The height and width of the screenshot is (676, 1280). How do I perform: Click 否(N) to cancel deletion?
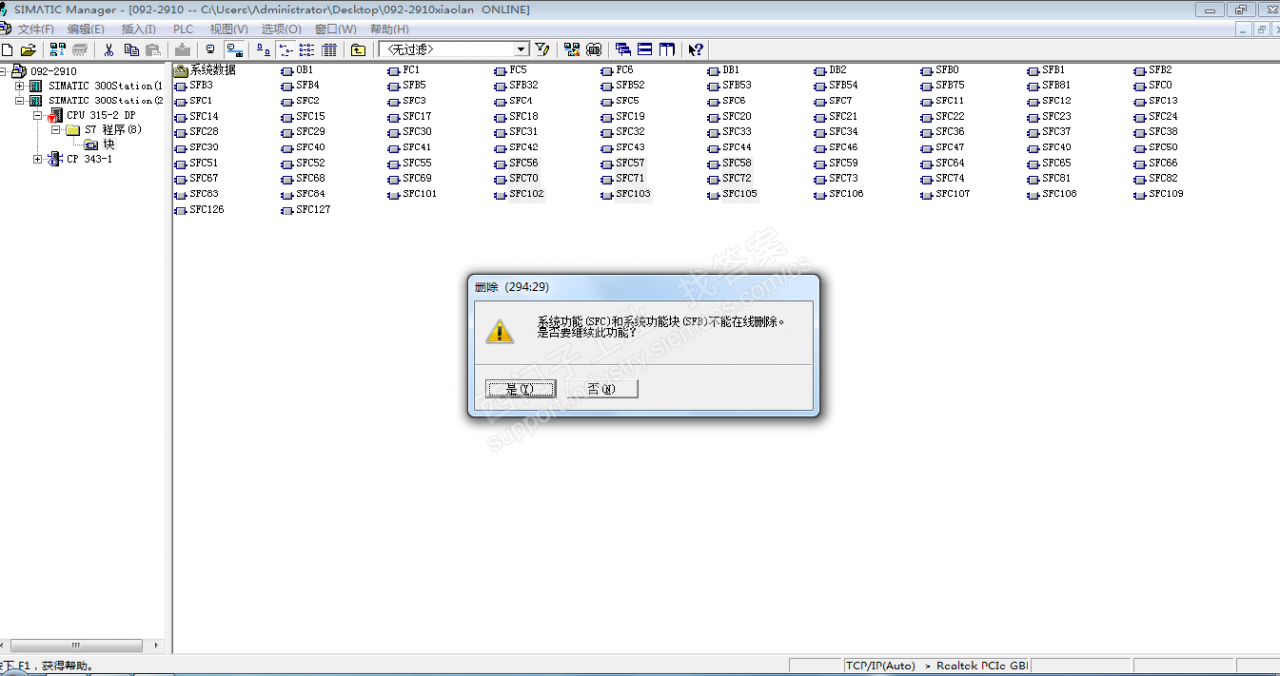click(x=602, y=389)
